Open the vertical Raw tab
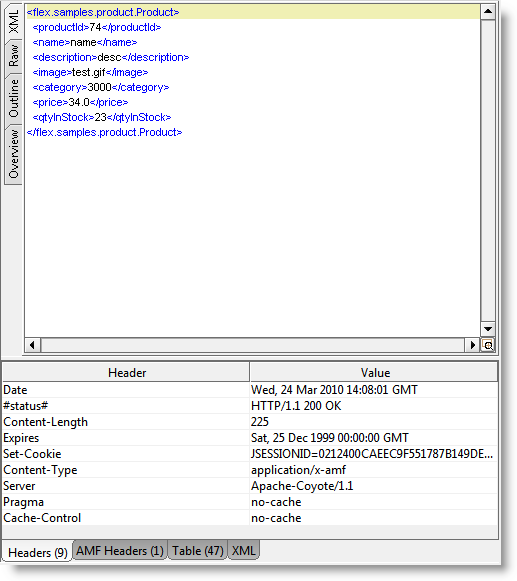Viewport: 517px width, 581px height. [x=14, y=56]
